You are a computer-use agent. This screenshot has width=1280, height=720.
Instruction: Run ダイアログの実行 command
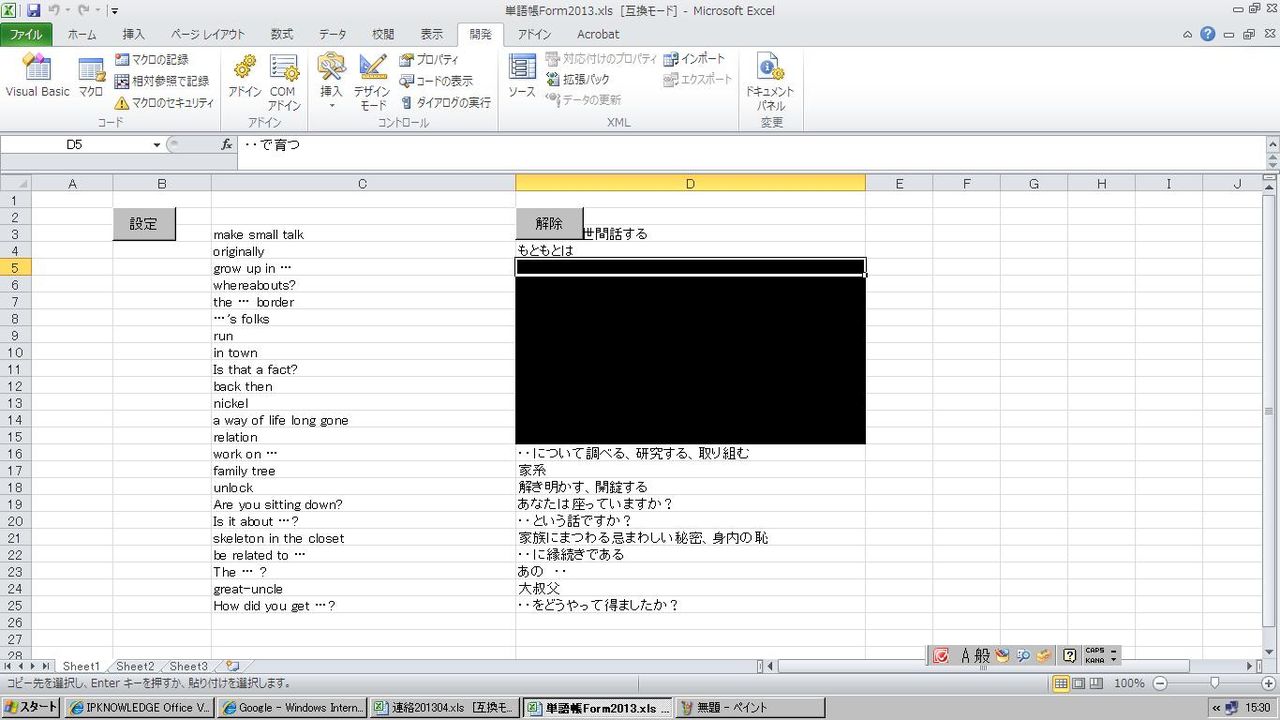pyautogui.click(x=445, y=102)
